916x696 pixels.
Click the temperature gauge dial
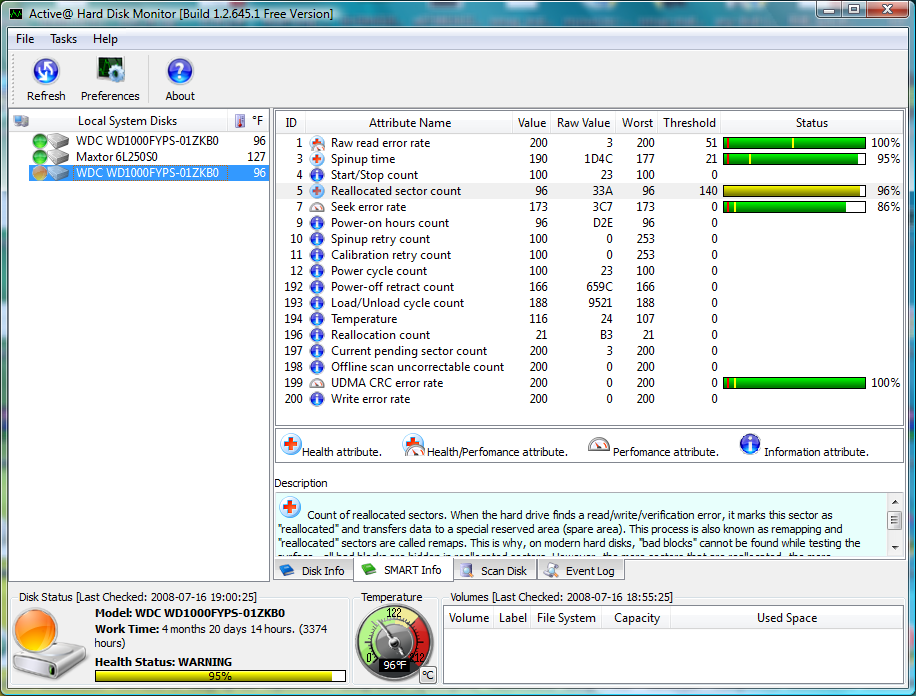pos(394,643)
